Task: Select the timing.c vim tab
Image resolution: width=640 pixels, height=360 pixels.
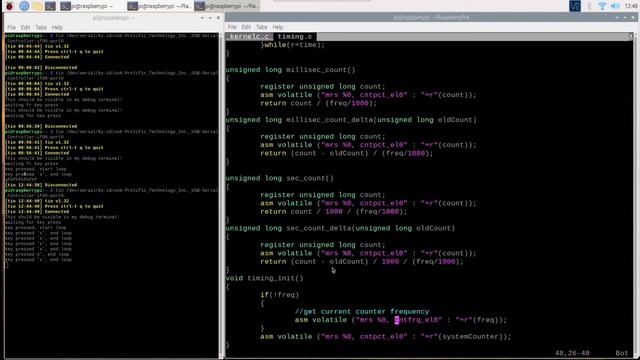Action: click(x=295, y=37)
